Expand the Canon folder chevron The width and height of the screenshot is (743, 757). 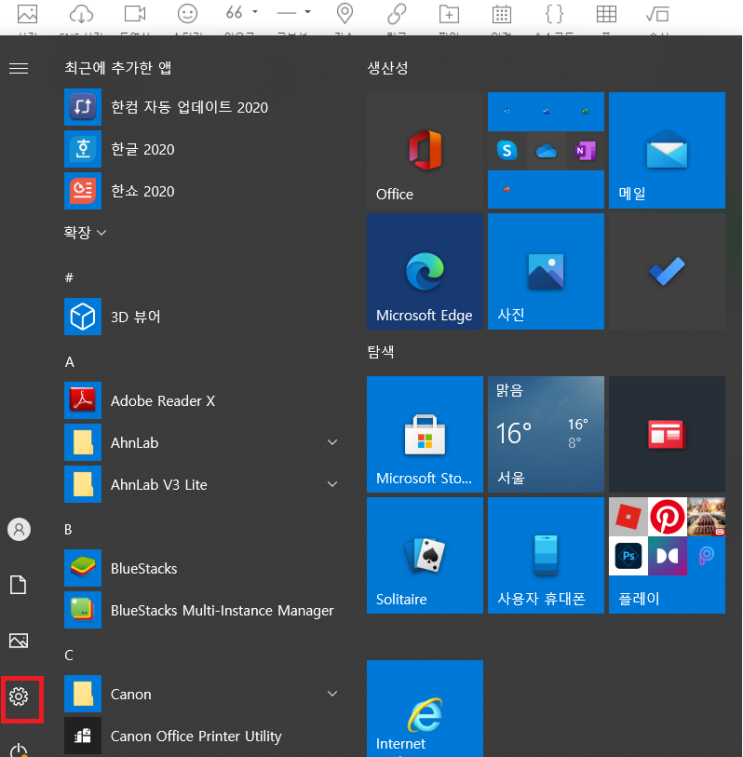(x=332, y=694)
